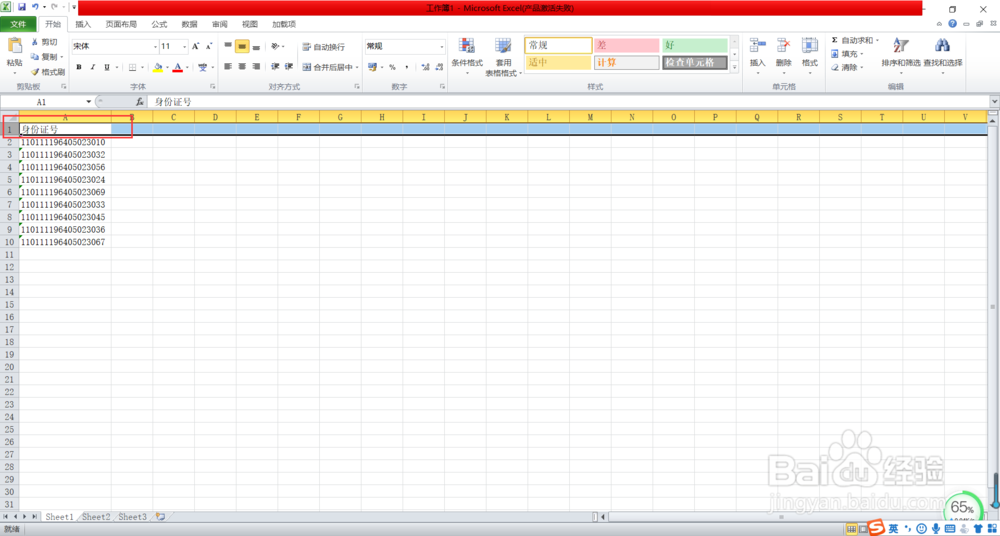Toggle underline formatting
This screenshot has height=536, width=1000.
pos(107,67)
